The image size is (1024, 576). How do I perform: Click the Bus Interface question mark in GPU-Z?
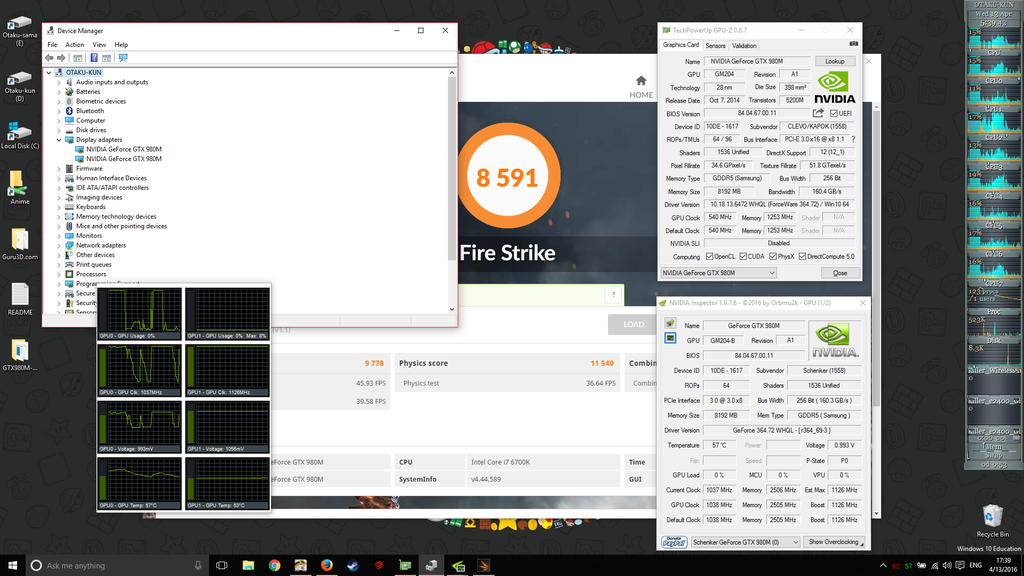pyautogui.click(x=853, y=139)
